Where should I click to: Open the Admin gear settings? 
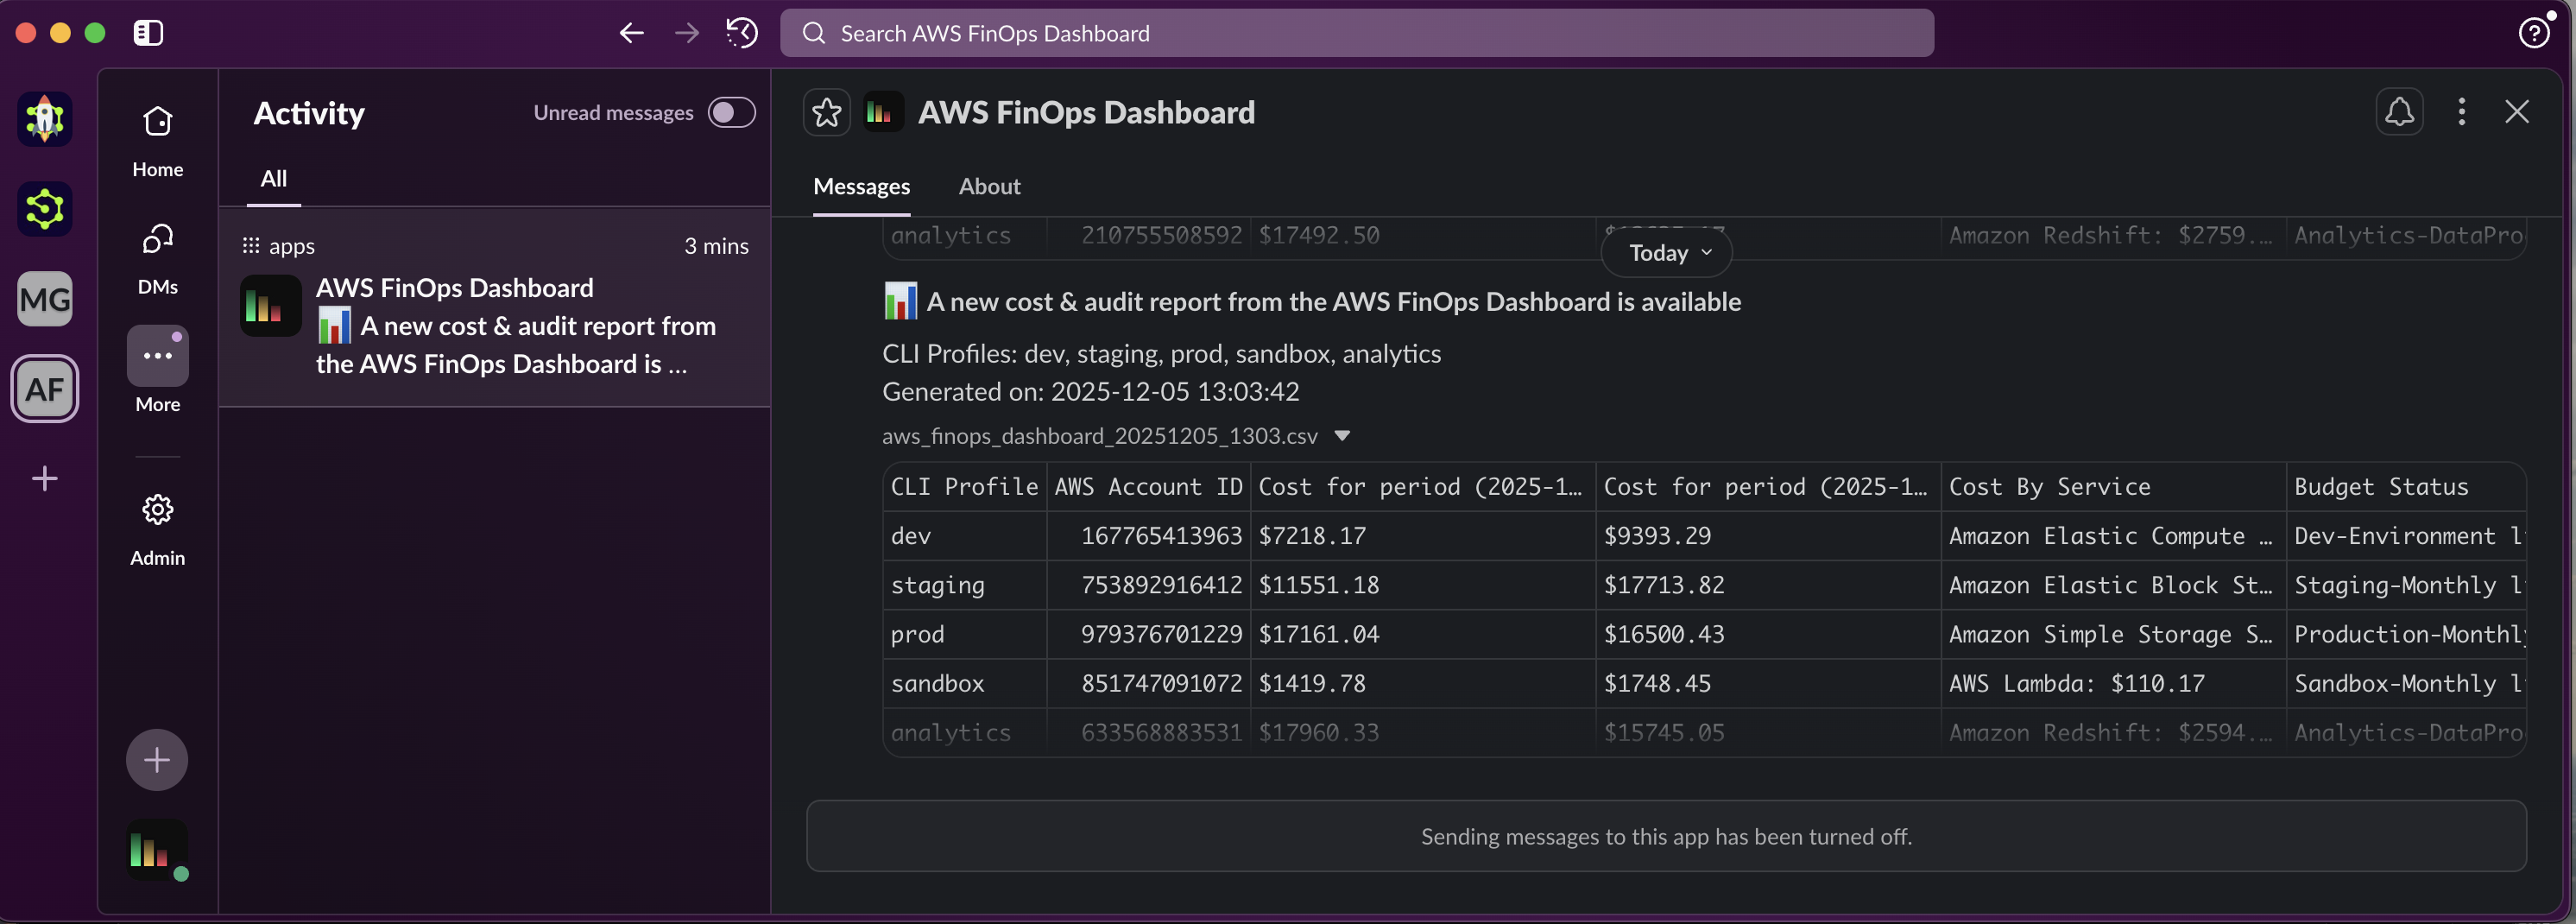click(x=158, y=530)
